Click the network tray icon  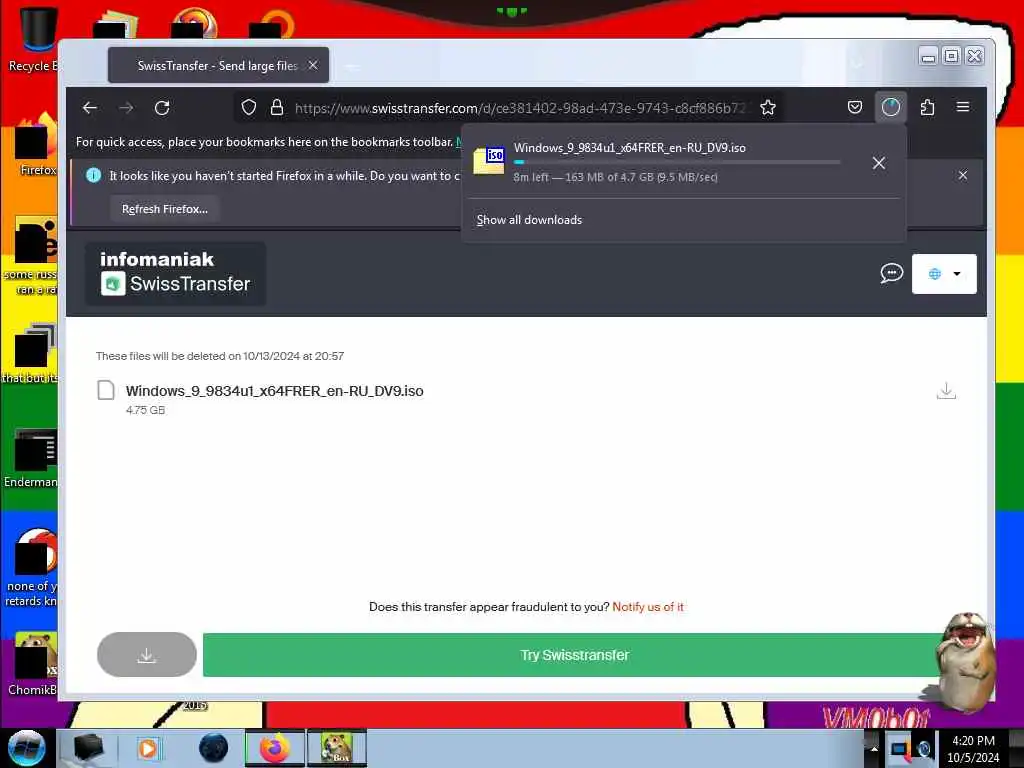click(x=900, y=749)
